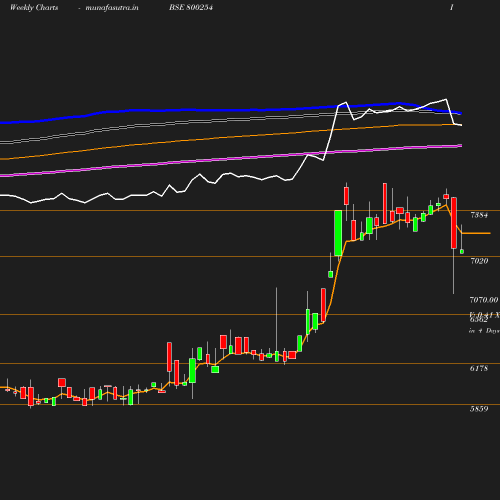Click the 'BSE 800254' symbol label
The image size is (500, 500).
pyautogui.click(x=191, y=7)
